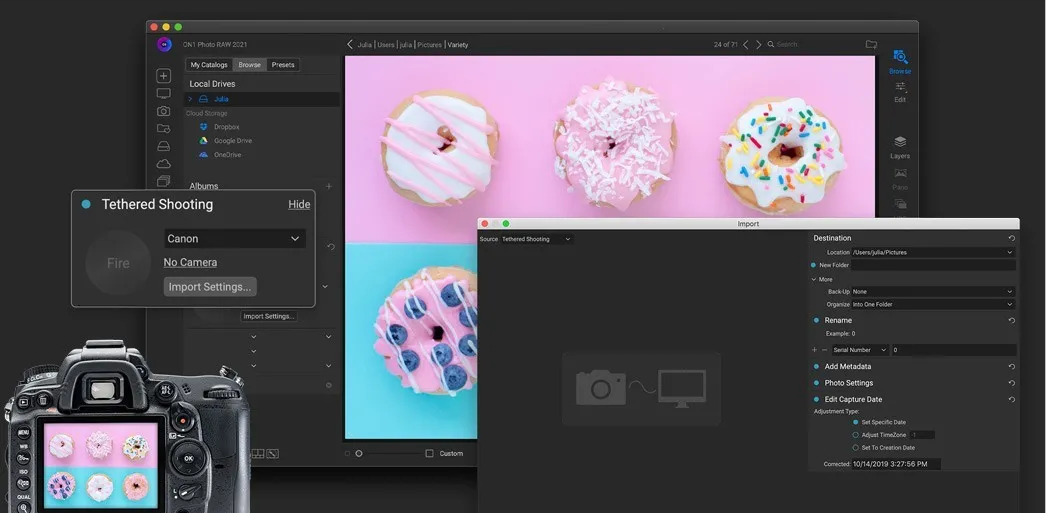
Task: Select Set Specific Date radio button
Action: coord(855,422)
